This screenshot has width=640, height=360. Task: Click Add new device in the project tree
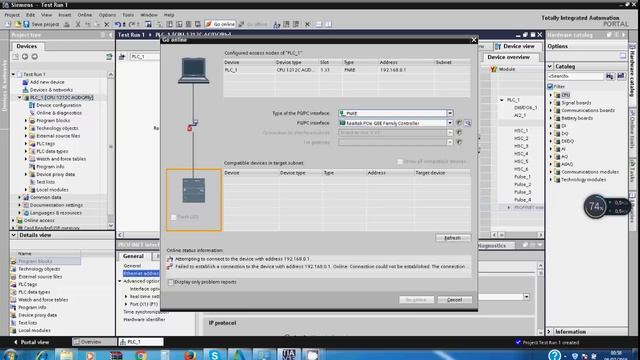(47, 82)
